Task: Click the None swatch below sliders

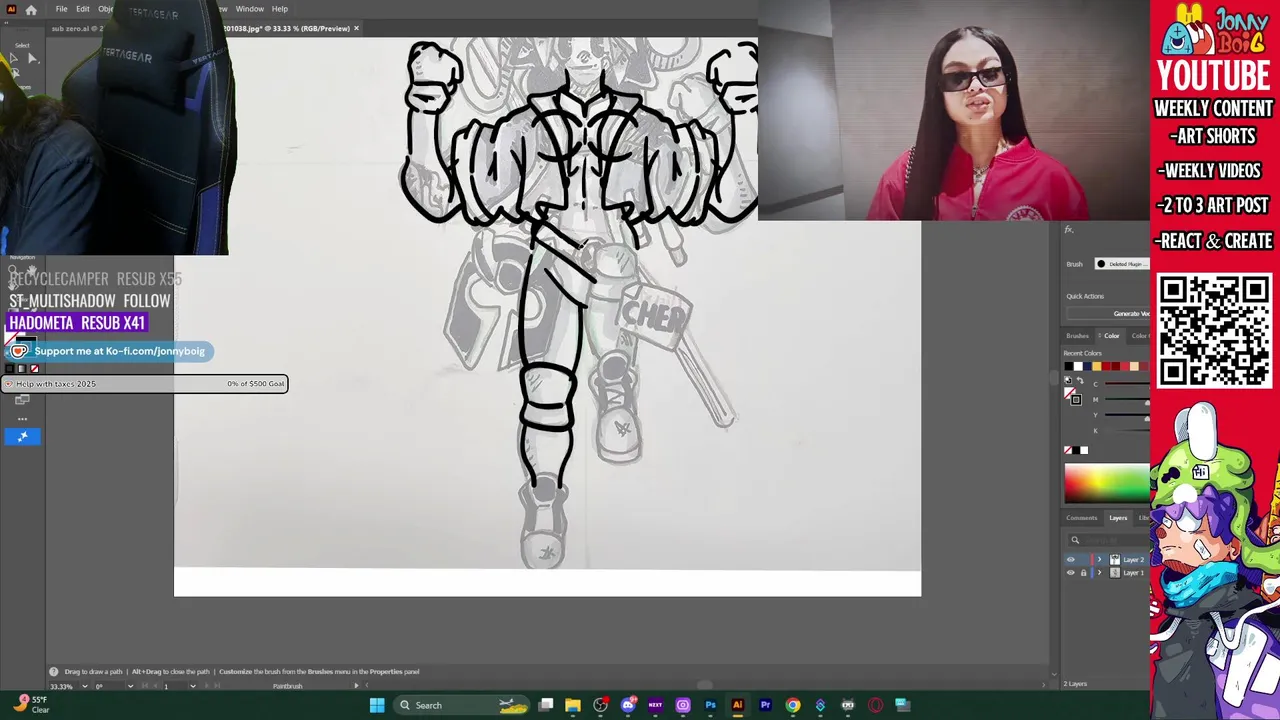Action: point(1068,450)
